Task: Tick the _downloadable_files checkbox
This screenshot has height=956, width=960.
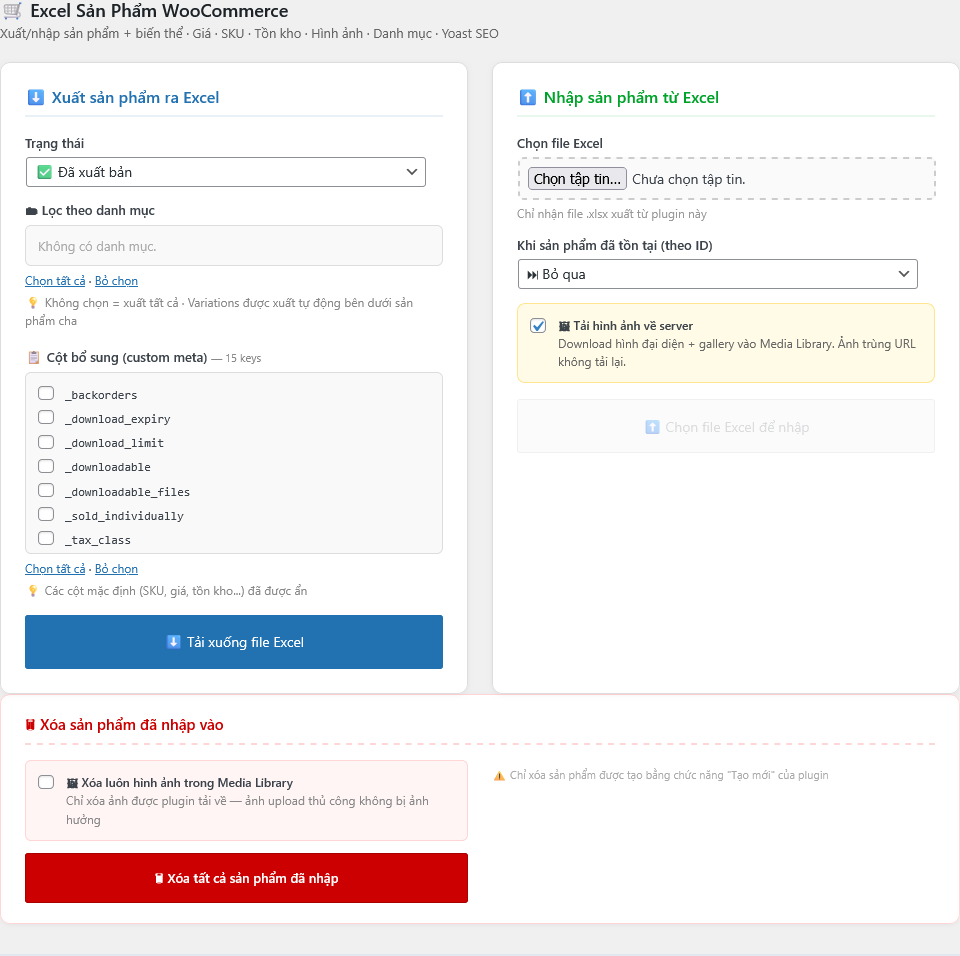Action: (46, 490)
